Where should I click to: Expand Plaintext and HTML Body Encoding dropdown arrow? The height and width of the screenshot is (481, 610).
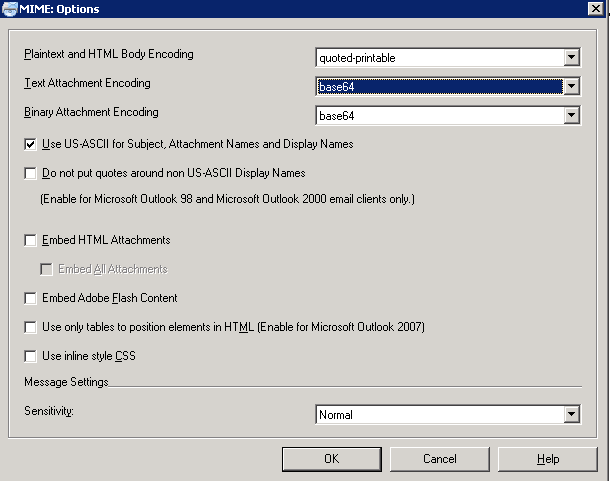571,58
